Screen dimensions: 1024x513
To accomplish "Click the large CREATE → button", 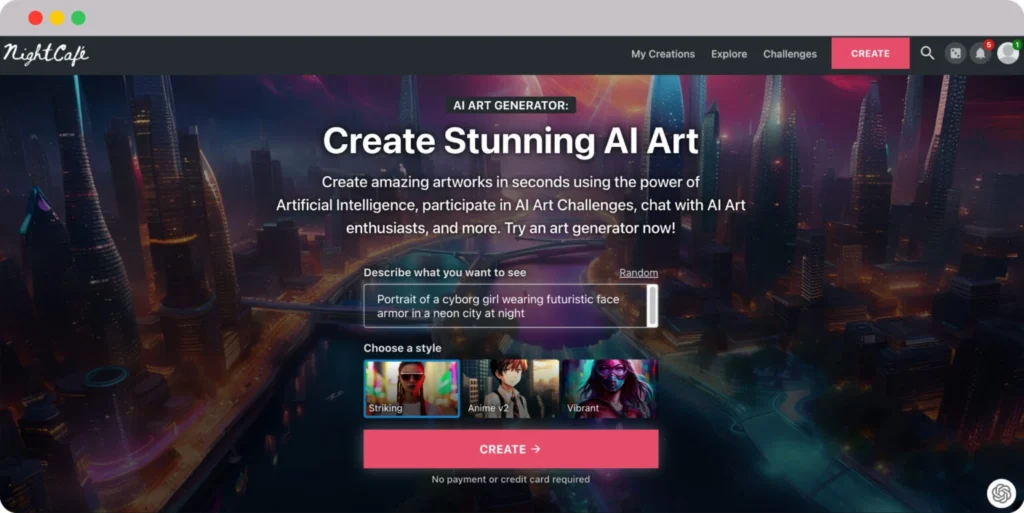I will 511,449.
